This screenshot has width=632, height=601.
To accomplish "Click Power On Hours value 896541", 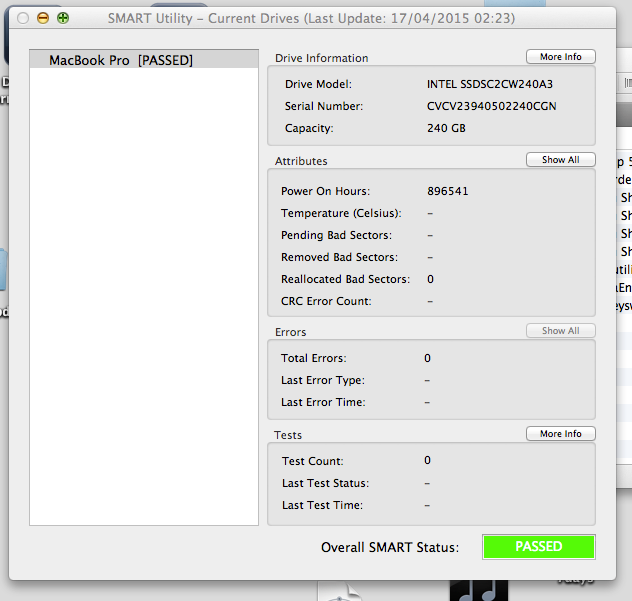I will (x=448, y=191).
